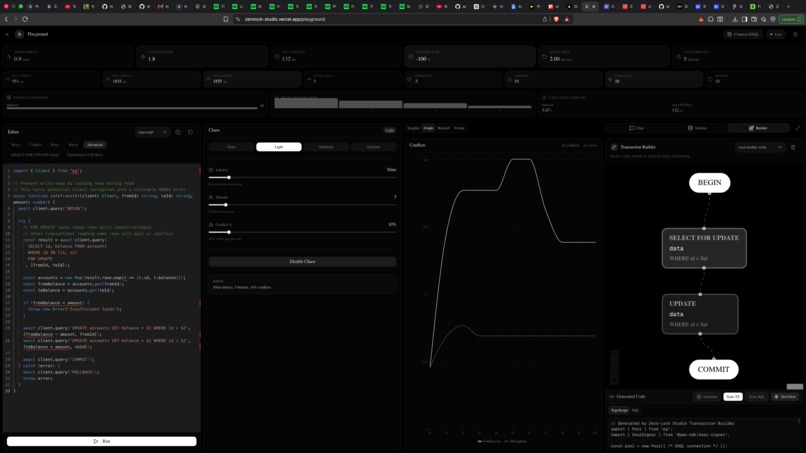The image size is (806, 453).
Task: Click the Latency clock icon in Chaos
Action: point(211,170)
